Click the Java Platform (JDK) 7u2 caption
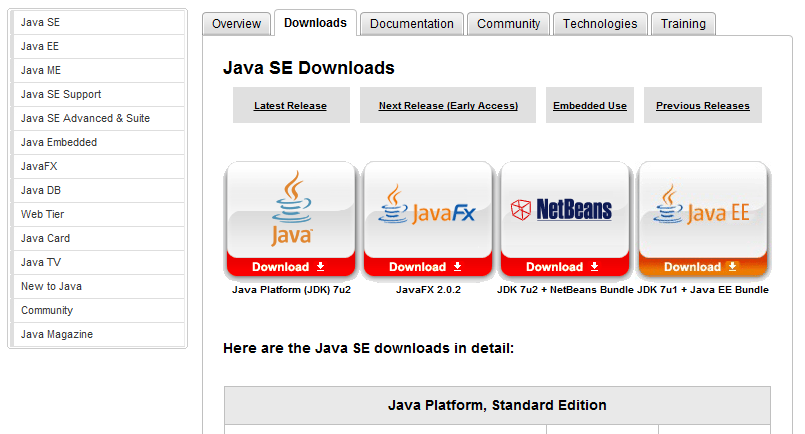The height and width of the screenshot is (434, 805). [x=291, y=290]
